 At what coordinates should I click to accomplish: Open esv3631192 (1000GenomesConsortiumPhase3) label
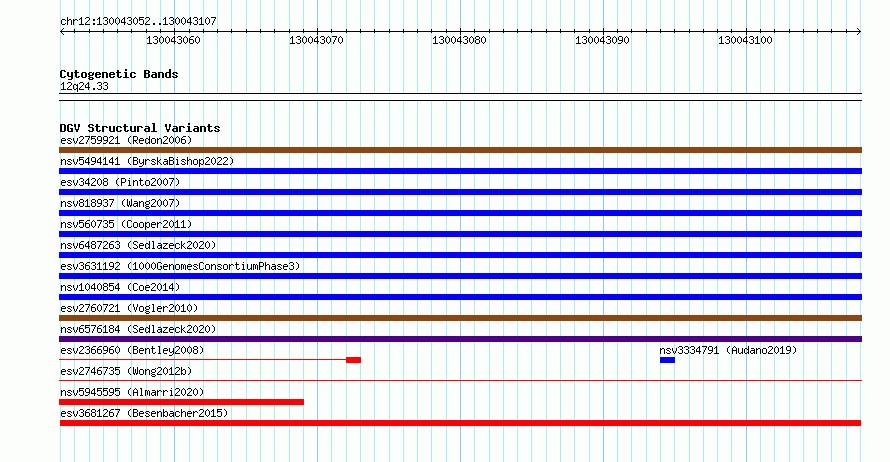[180, 266]
